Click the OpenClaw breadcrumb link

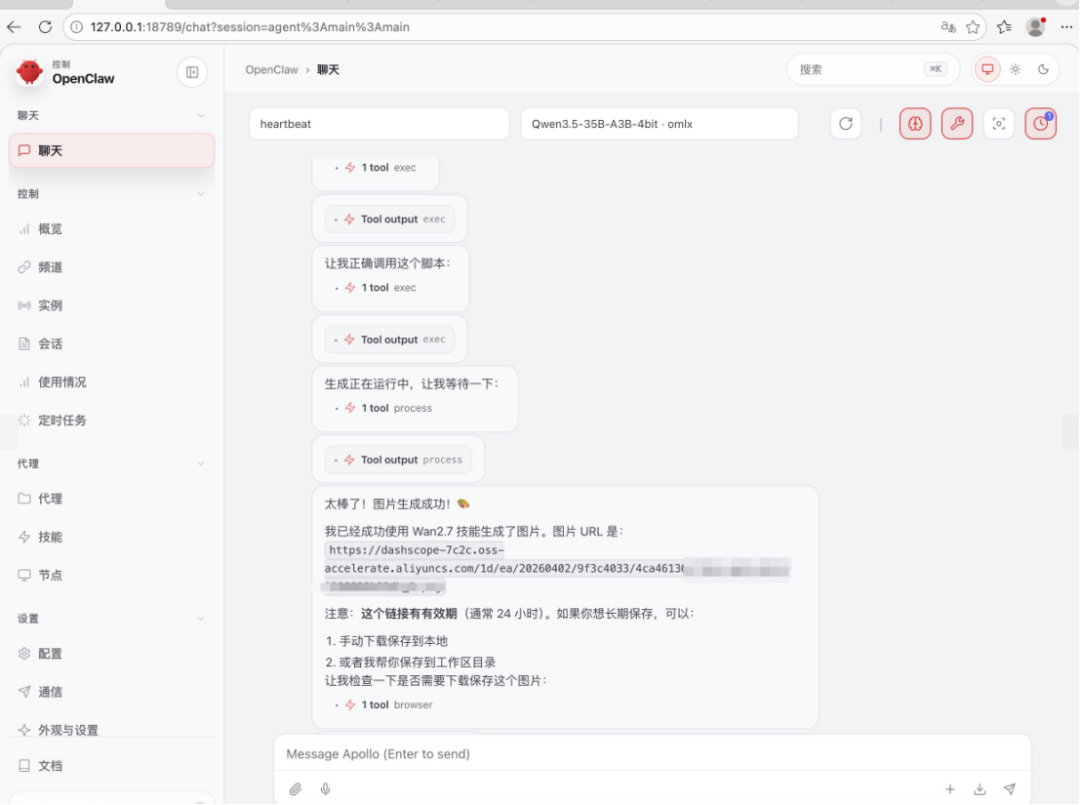tap(272, 70)
